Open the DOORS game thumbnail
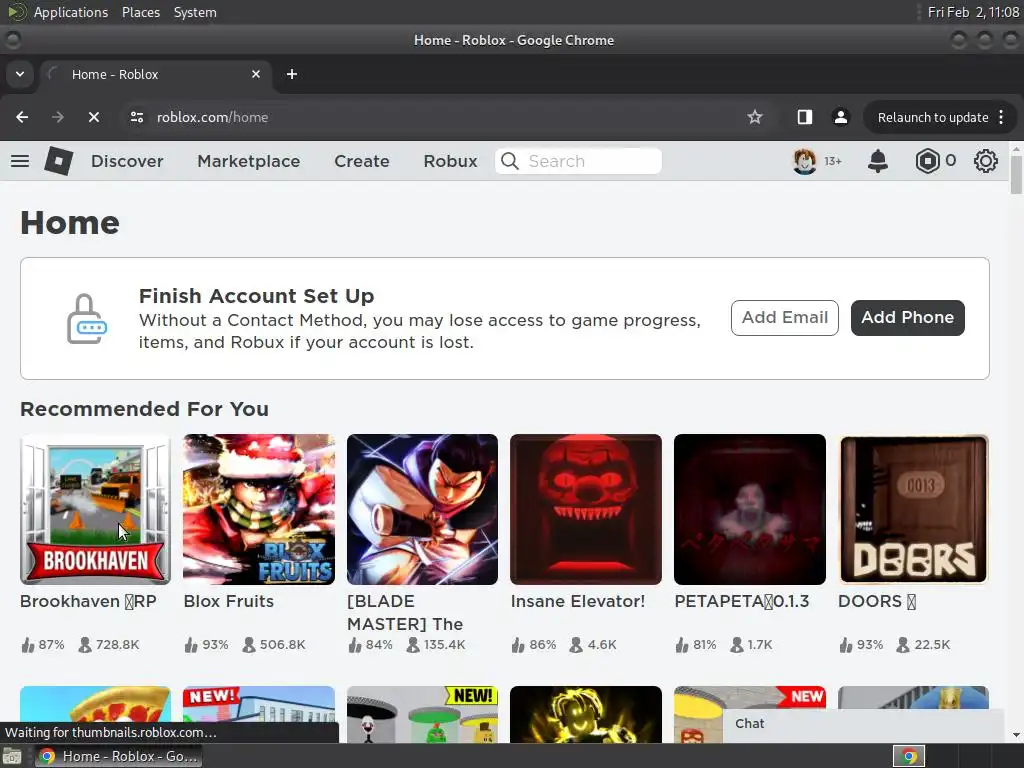This screenshot has width=1024, height=768. click(913, 509)
